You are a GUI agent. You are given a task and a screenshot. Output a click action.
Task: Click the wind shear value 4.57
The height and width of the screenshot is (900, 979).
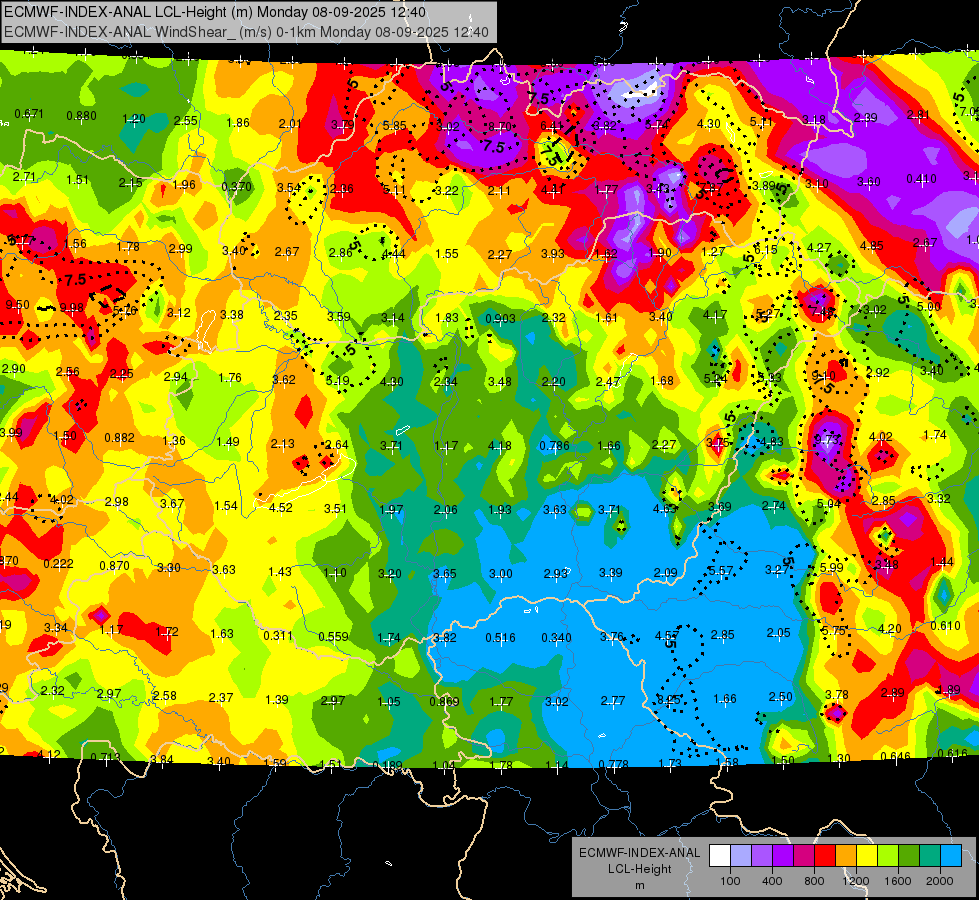click(x=666, y=636)
